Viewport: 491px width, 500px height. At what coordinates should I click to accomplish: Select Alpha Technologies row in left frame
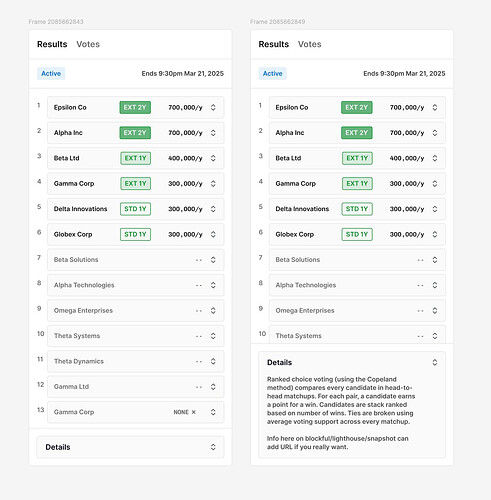(136, 285)
